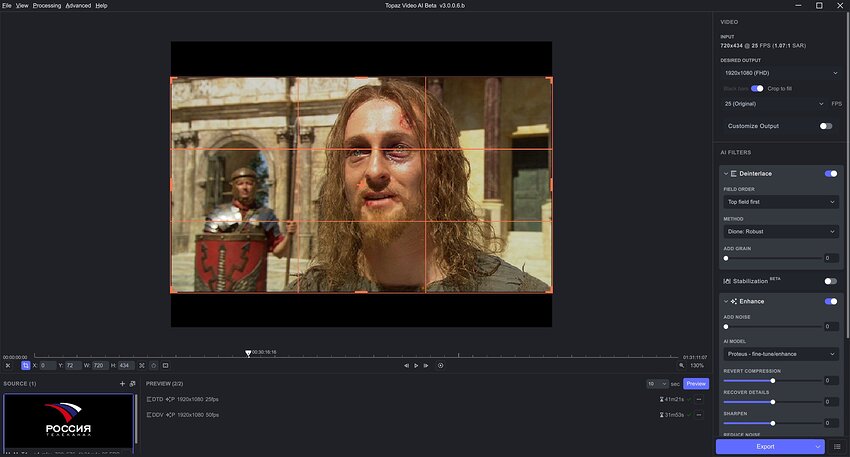Click the Preview button
The width and height of the screenshot is (850, 457).
[x=696, y=384]
